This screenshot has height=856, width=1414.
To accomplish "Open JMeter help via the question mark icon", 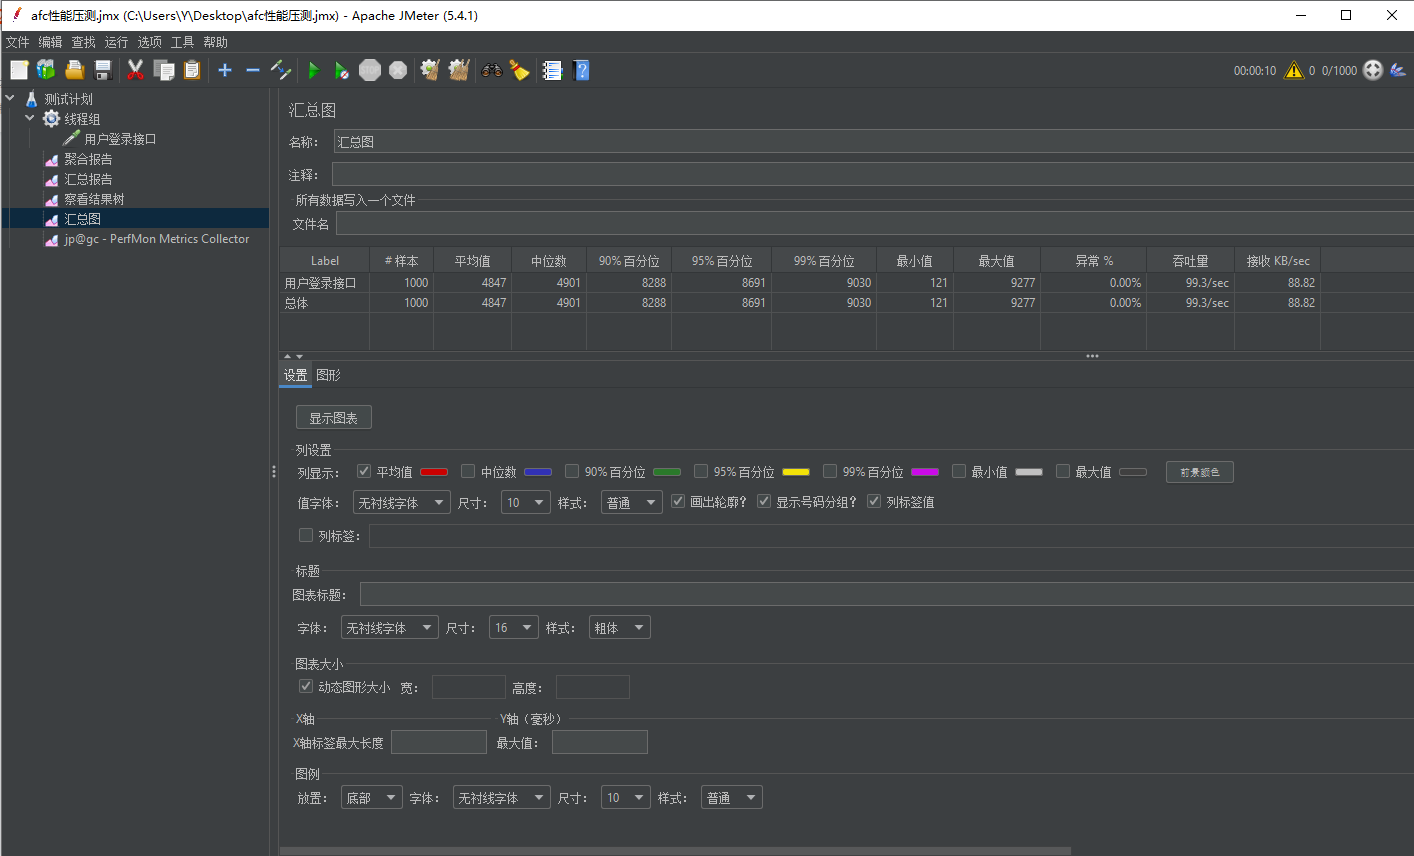I will pos(582,70).
